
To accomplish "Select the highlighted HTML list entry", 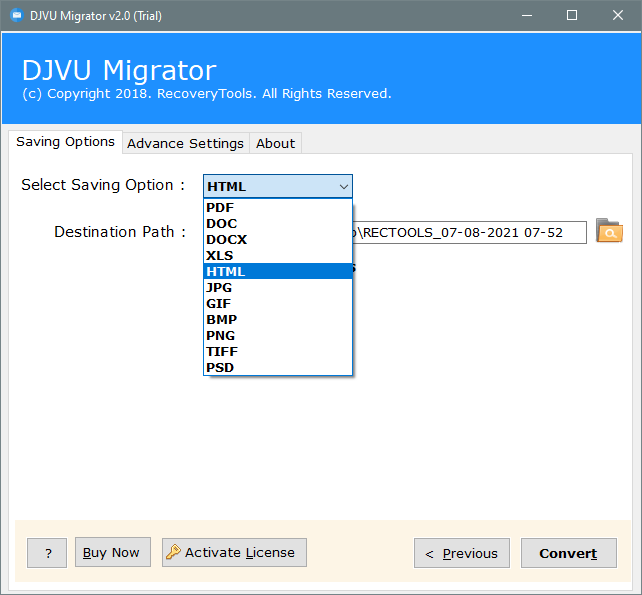I will coord(278,271).
